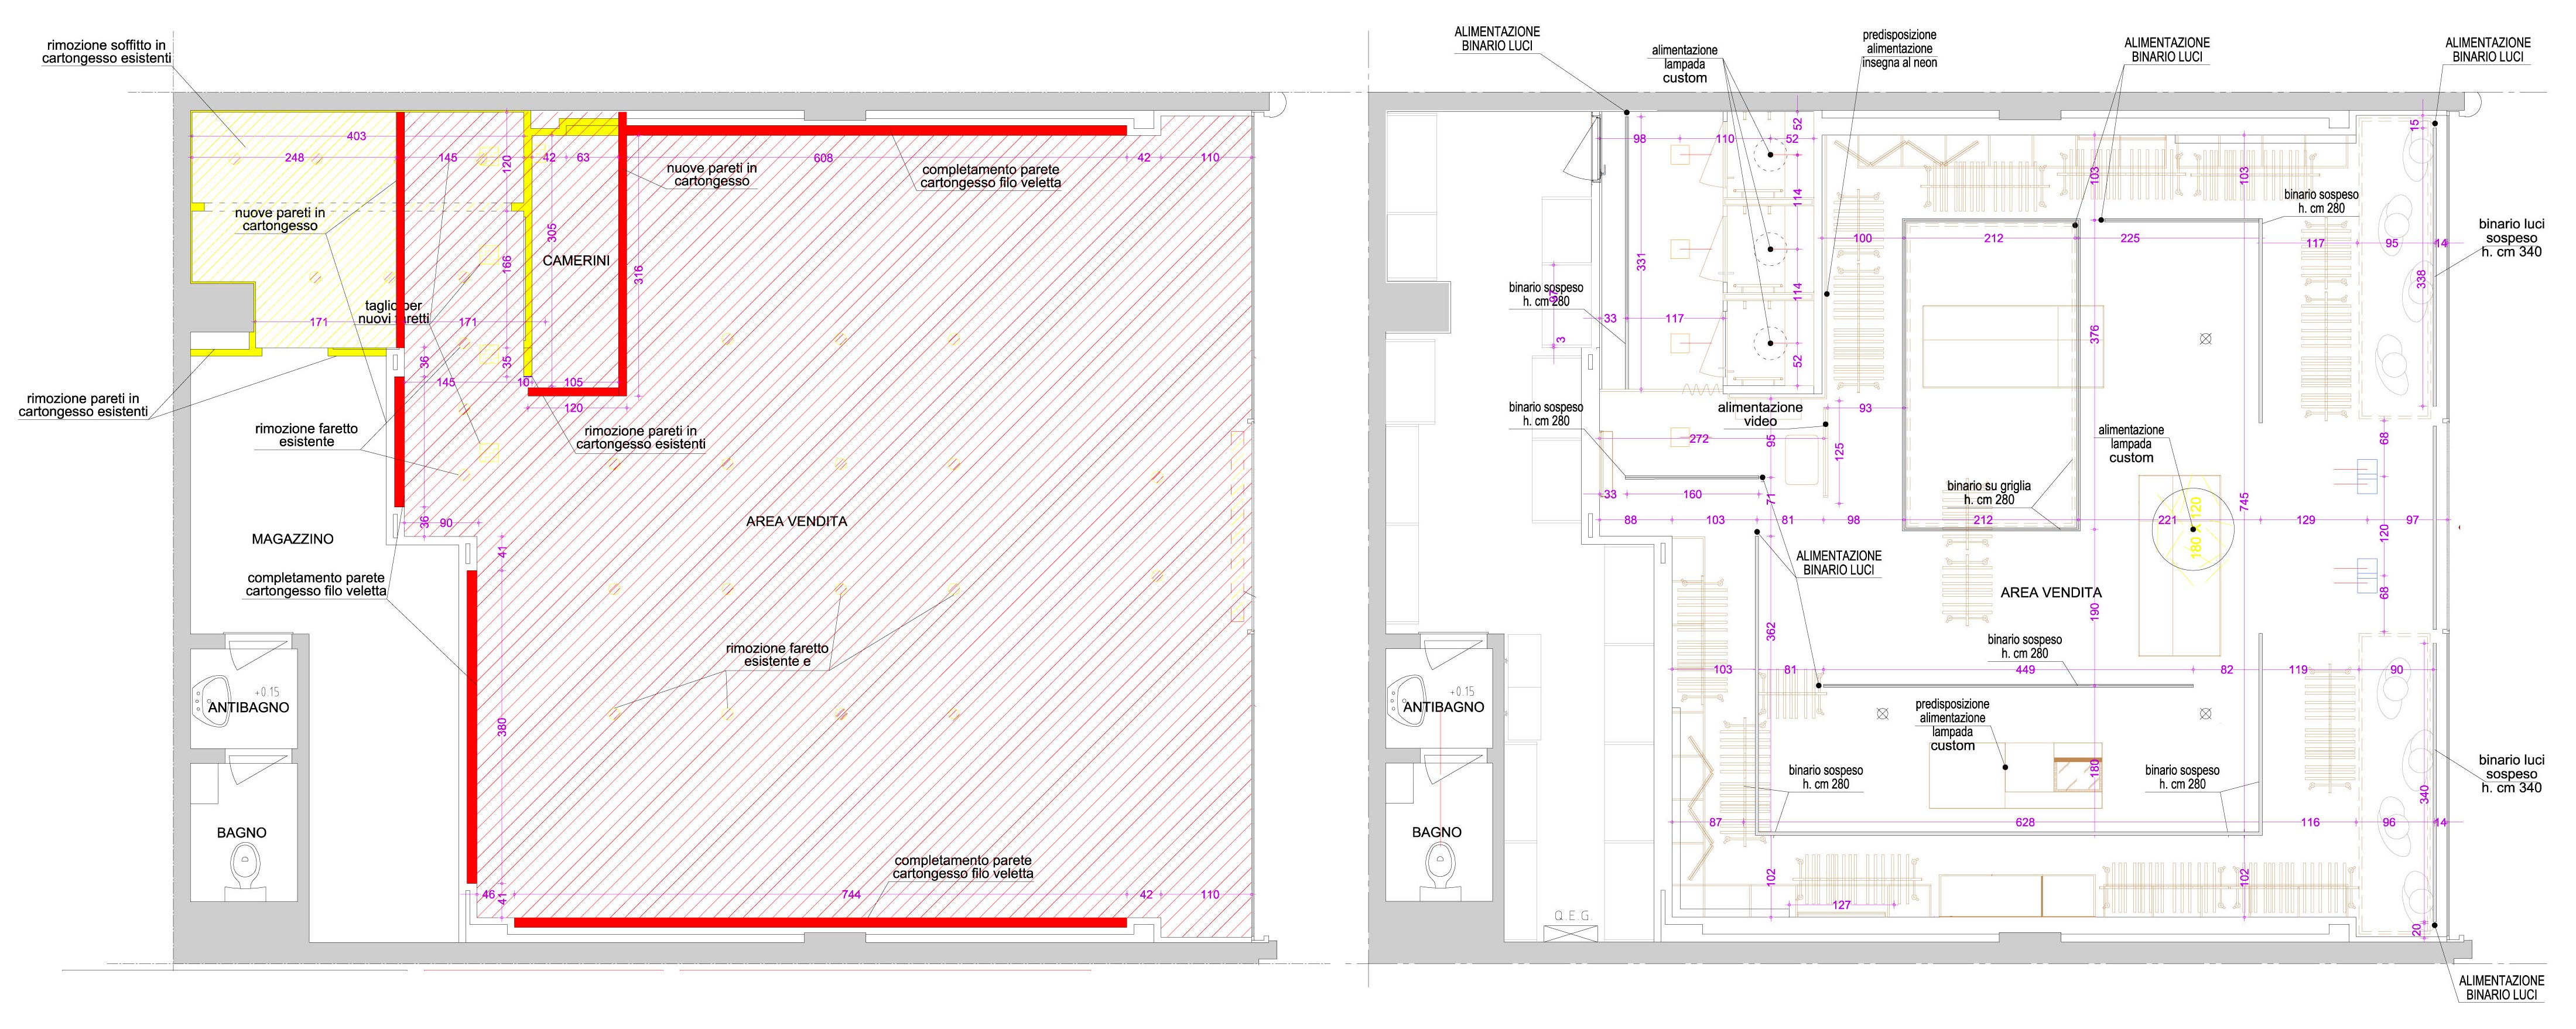Viewport: 2576px width, 1029px height.
Task: Click the ANTIBAGNO label in left plan
Action: 248,707
